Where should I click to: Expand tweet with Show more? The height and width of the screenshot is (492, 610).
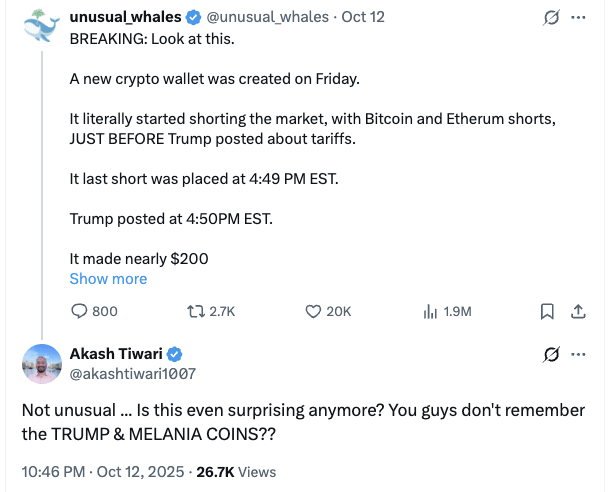[108, 279]
